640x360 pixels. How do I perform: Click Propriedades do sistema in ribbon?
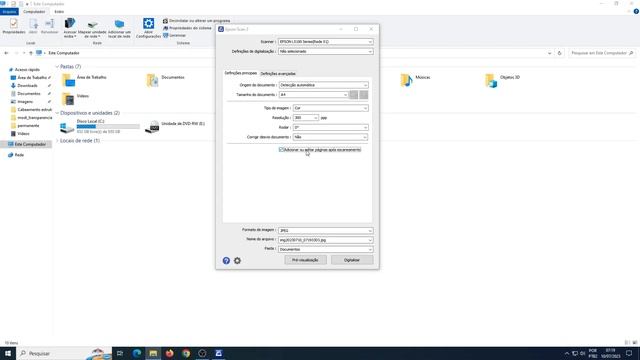point(187,28)
